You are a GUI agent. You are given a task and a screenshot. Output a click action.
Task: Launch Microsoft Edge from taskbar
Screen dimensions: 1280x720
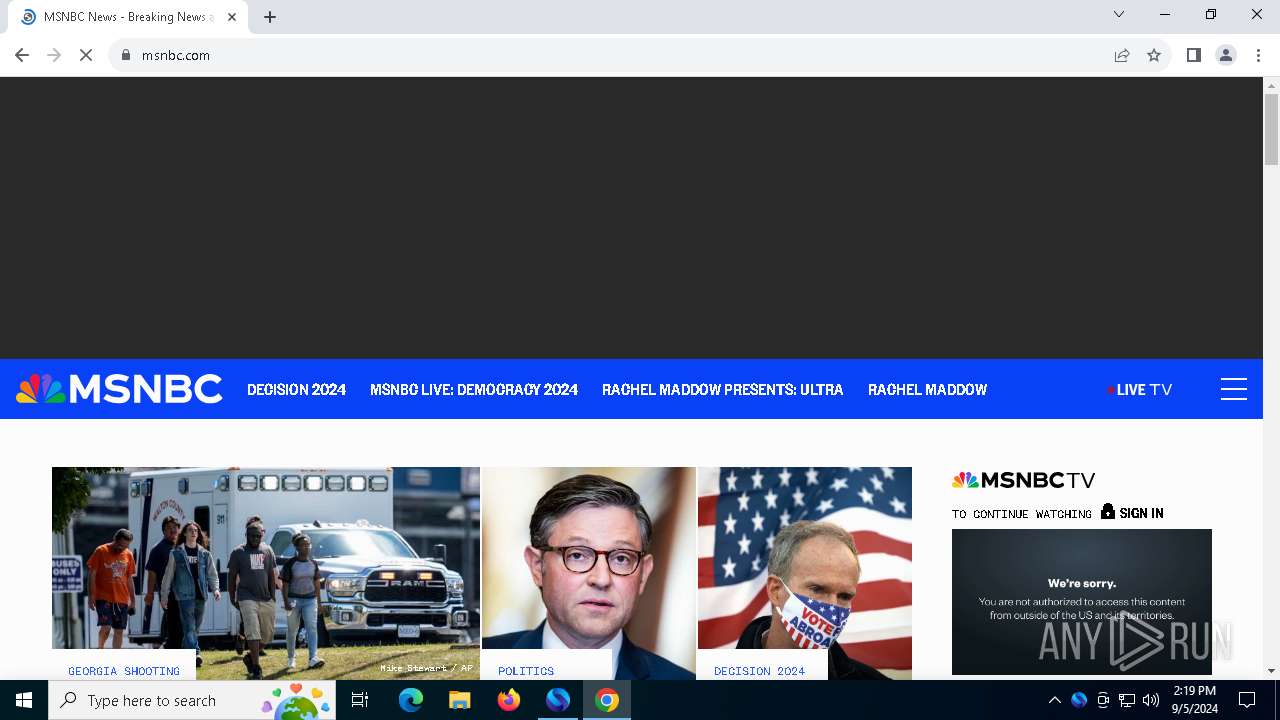(x=411, y=700)
